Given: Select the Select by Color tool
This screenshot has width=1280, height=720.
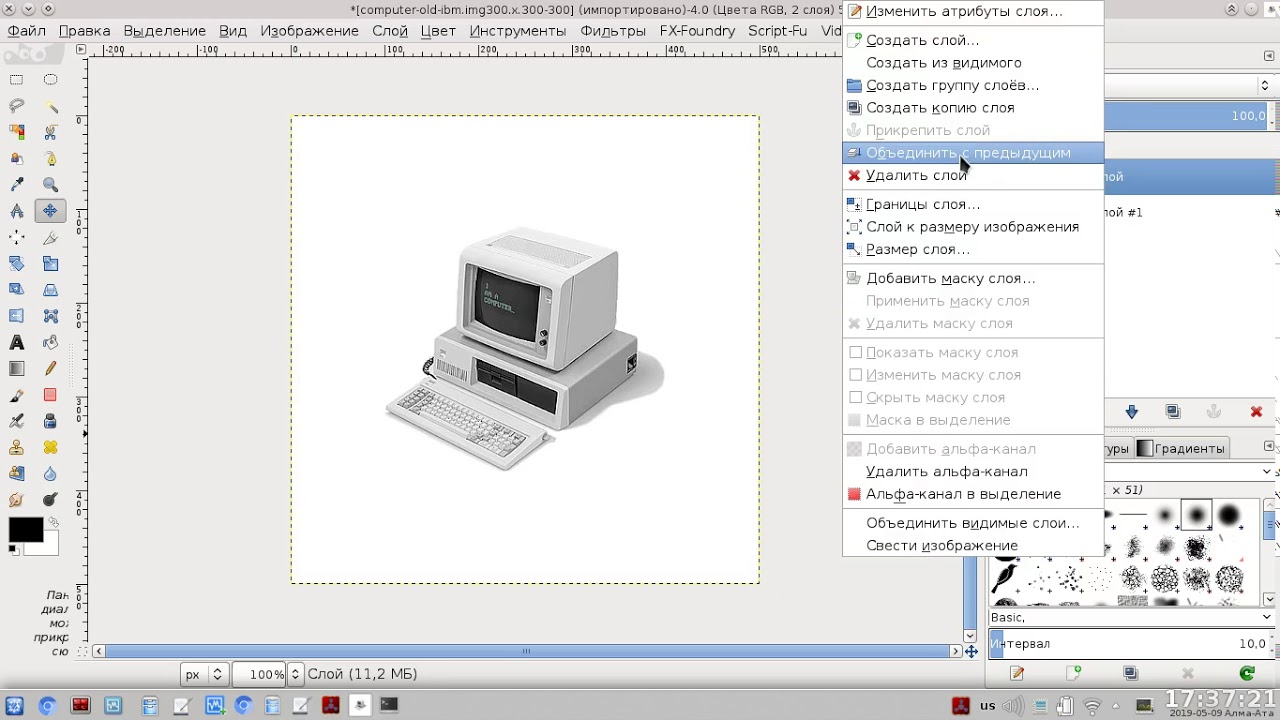Looking at the screenshot, I should [x=17, y=132].
